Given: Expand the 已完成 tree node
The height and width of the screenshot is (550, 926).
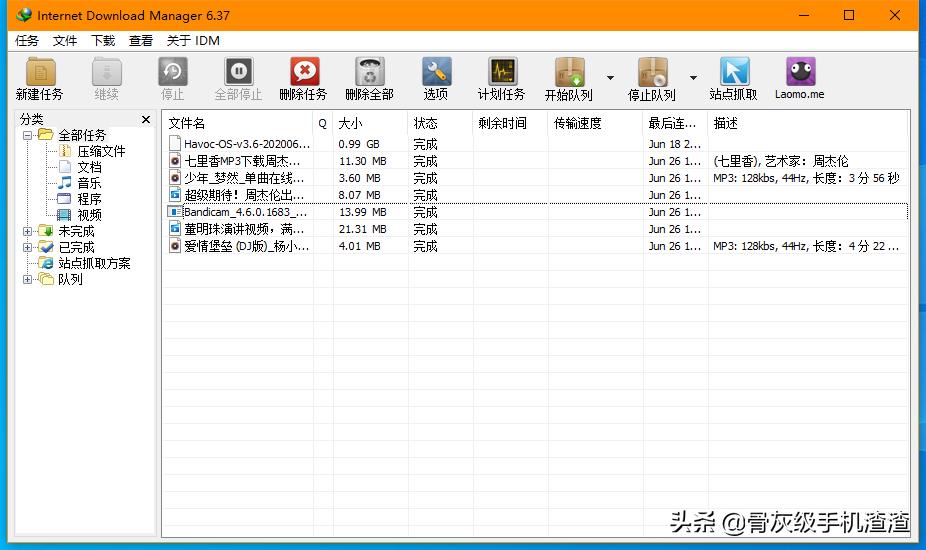Looking at the screenshot, I should click(x=28, y=247).
